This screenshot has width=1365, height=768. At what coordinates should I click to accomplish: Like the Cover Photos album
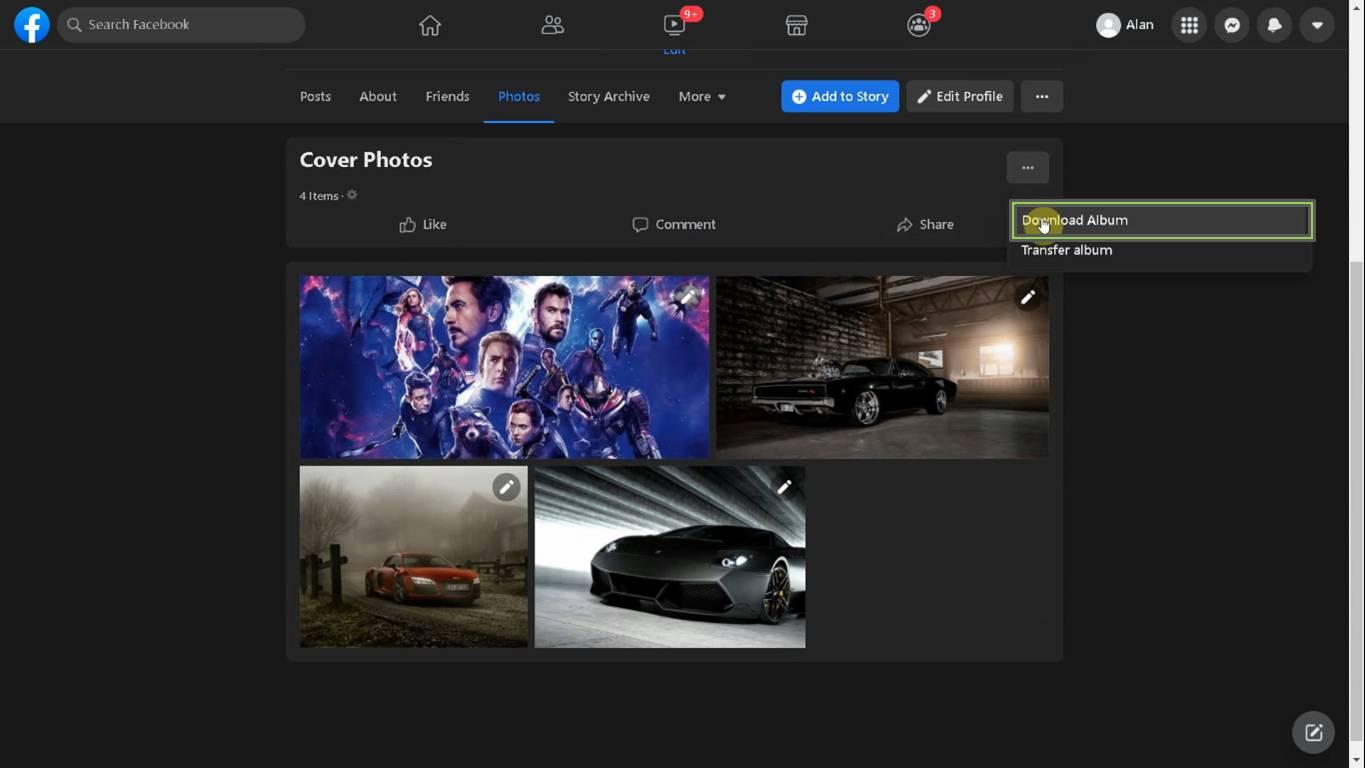(423, 224)
